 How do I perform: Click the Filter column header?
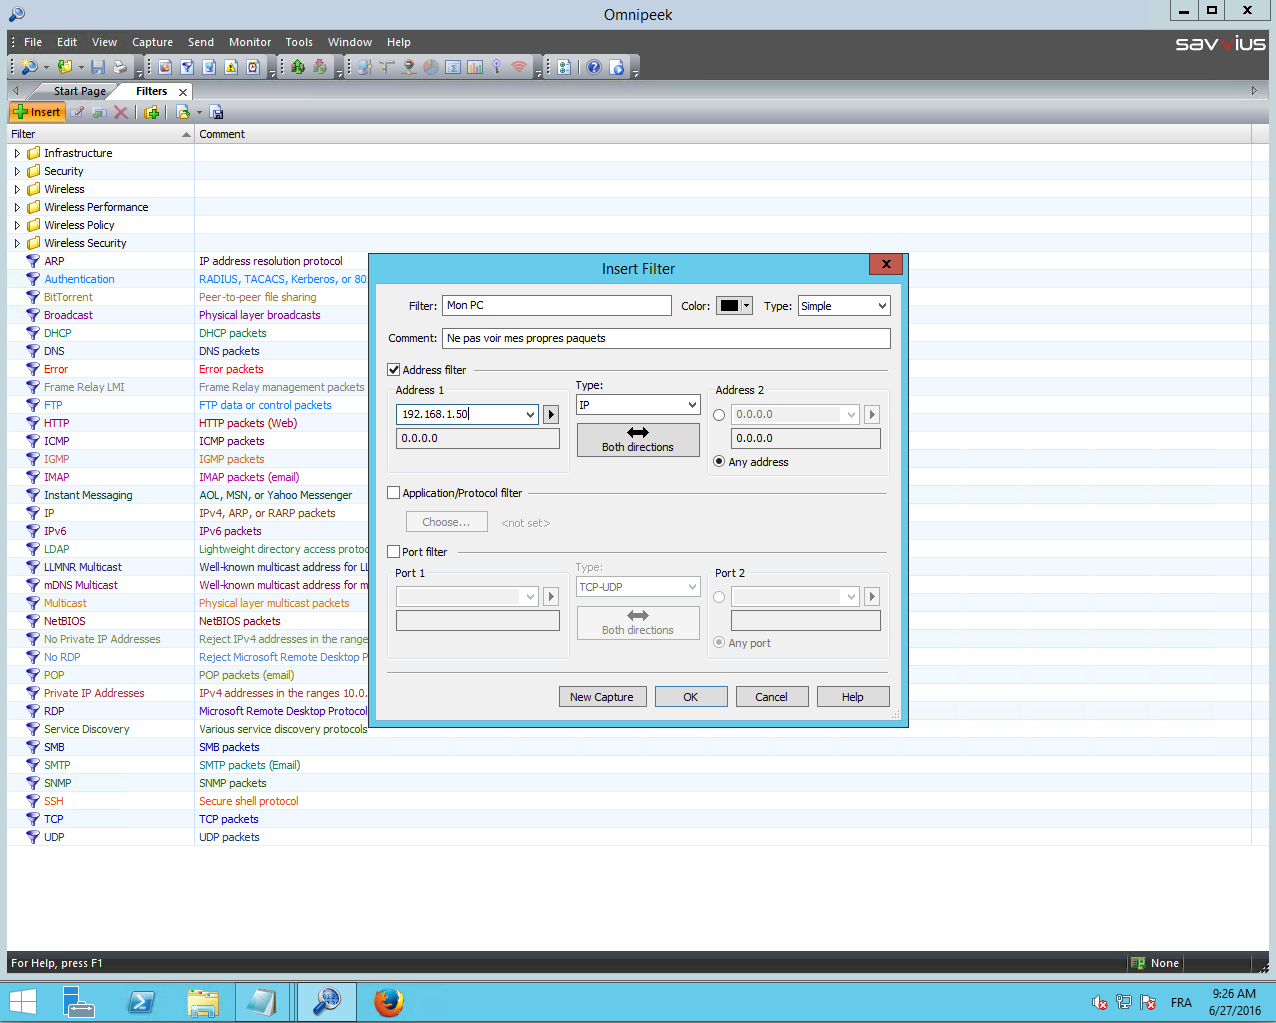tap(100, 134)
